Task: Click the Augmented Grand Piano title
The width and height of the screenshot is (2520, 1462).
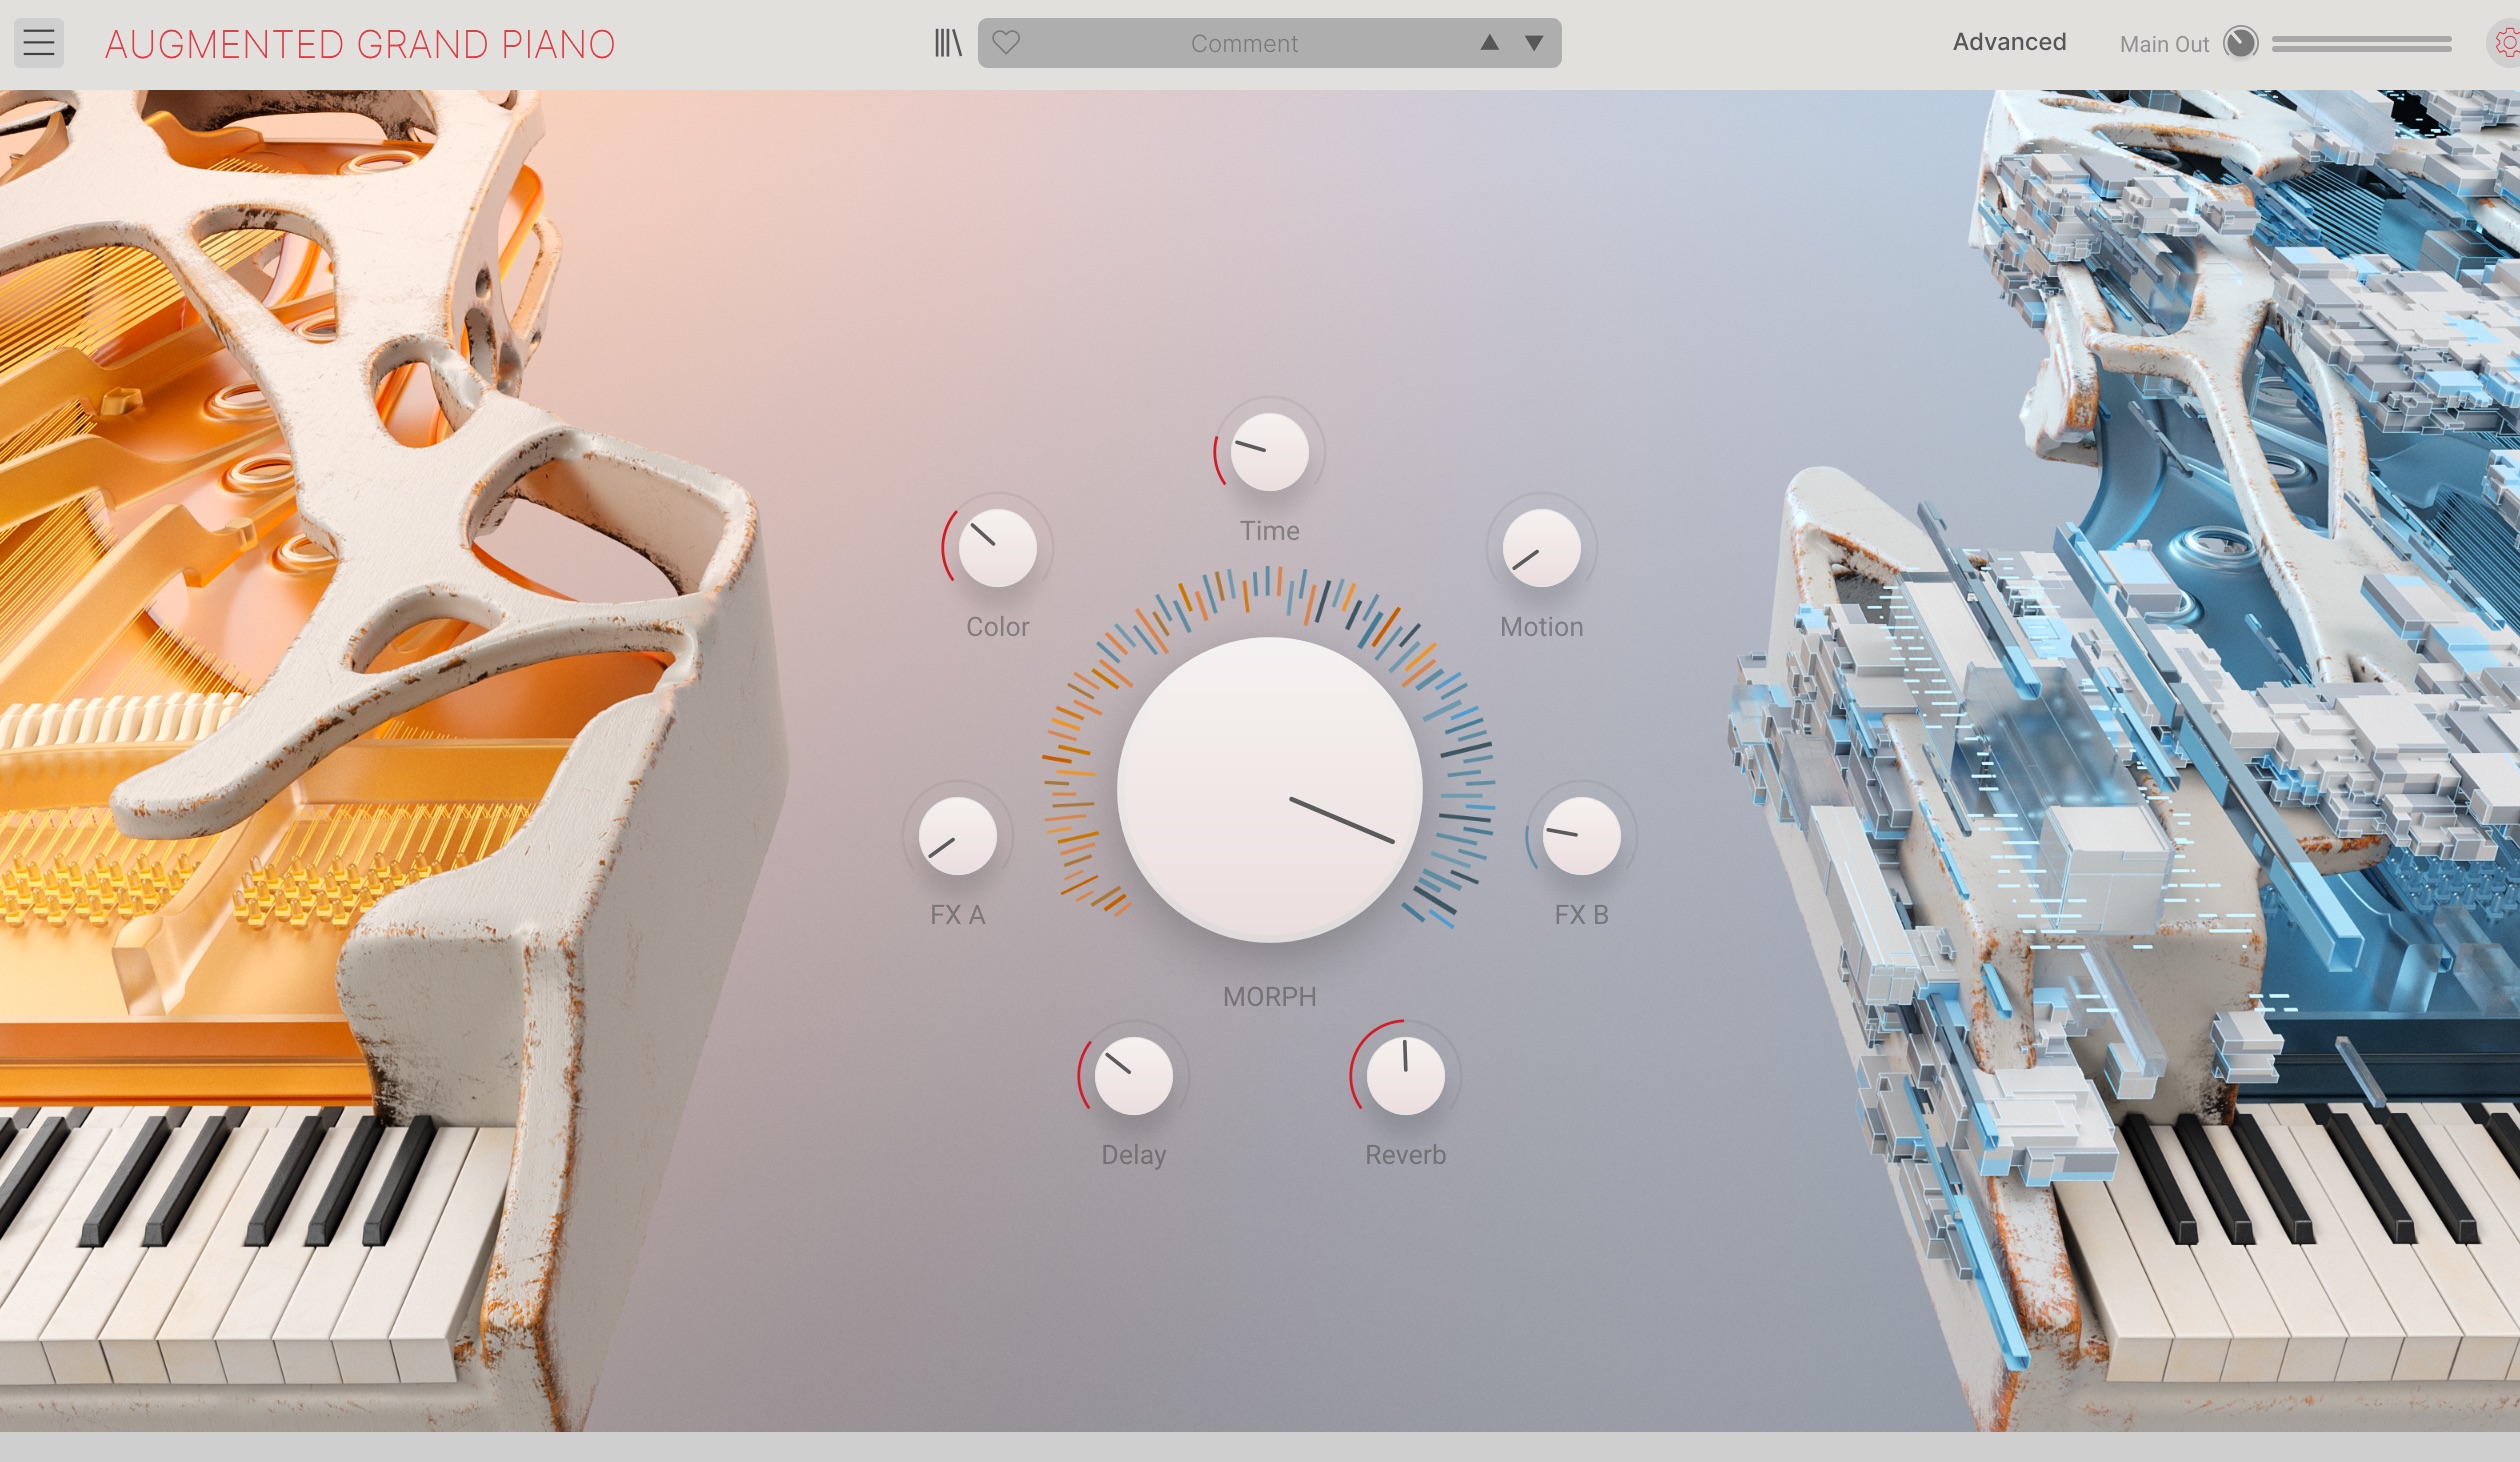Action: tap(360, 44)
